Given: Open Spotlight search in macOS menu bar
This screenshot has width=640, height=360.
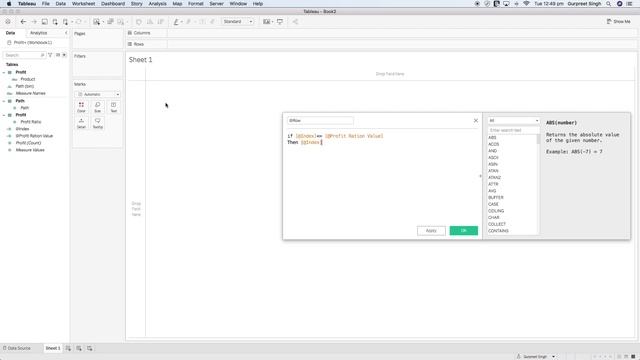Looking at the screenshot, I should click(x=608, y=4).
